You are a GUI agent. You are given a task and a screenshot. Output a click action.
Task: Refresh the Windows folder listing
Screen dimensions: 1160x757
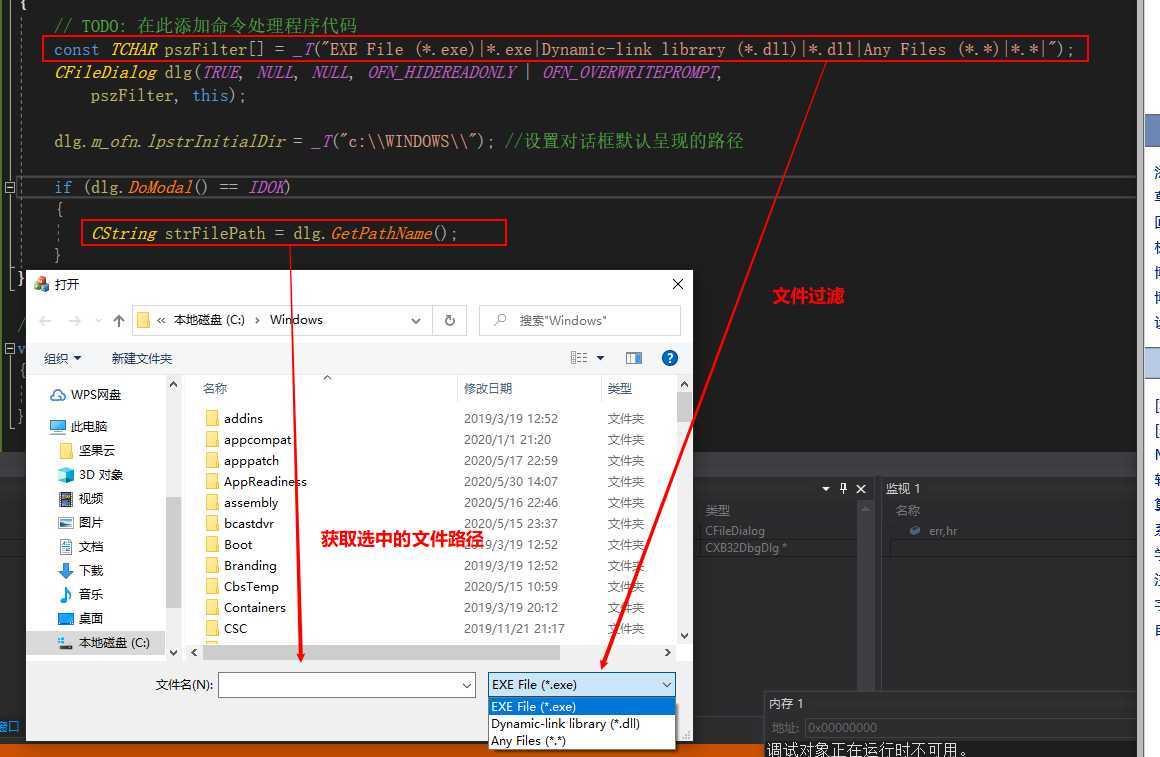click(449, 320)
